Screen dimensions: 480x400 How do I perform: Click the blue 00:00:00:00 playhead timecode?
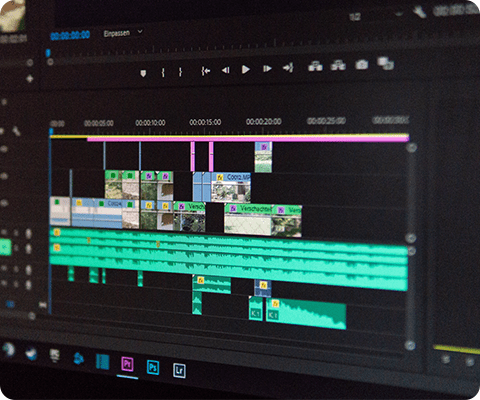(70, 35)
